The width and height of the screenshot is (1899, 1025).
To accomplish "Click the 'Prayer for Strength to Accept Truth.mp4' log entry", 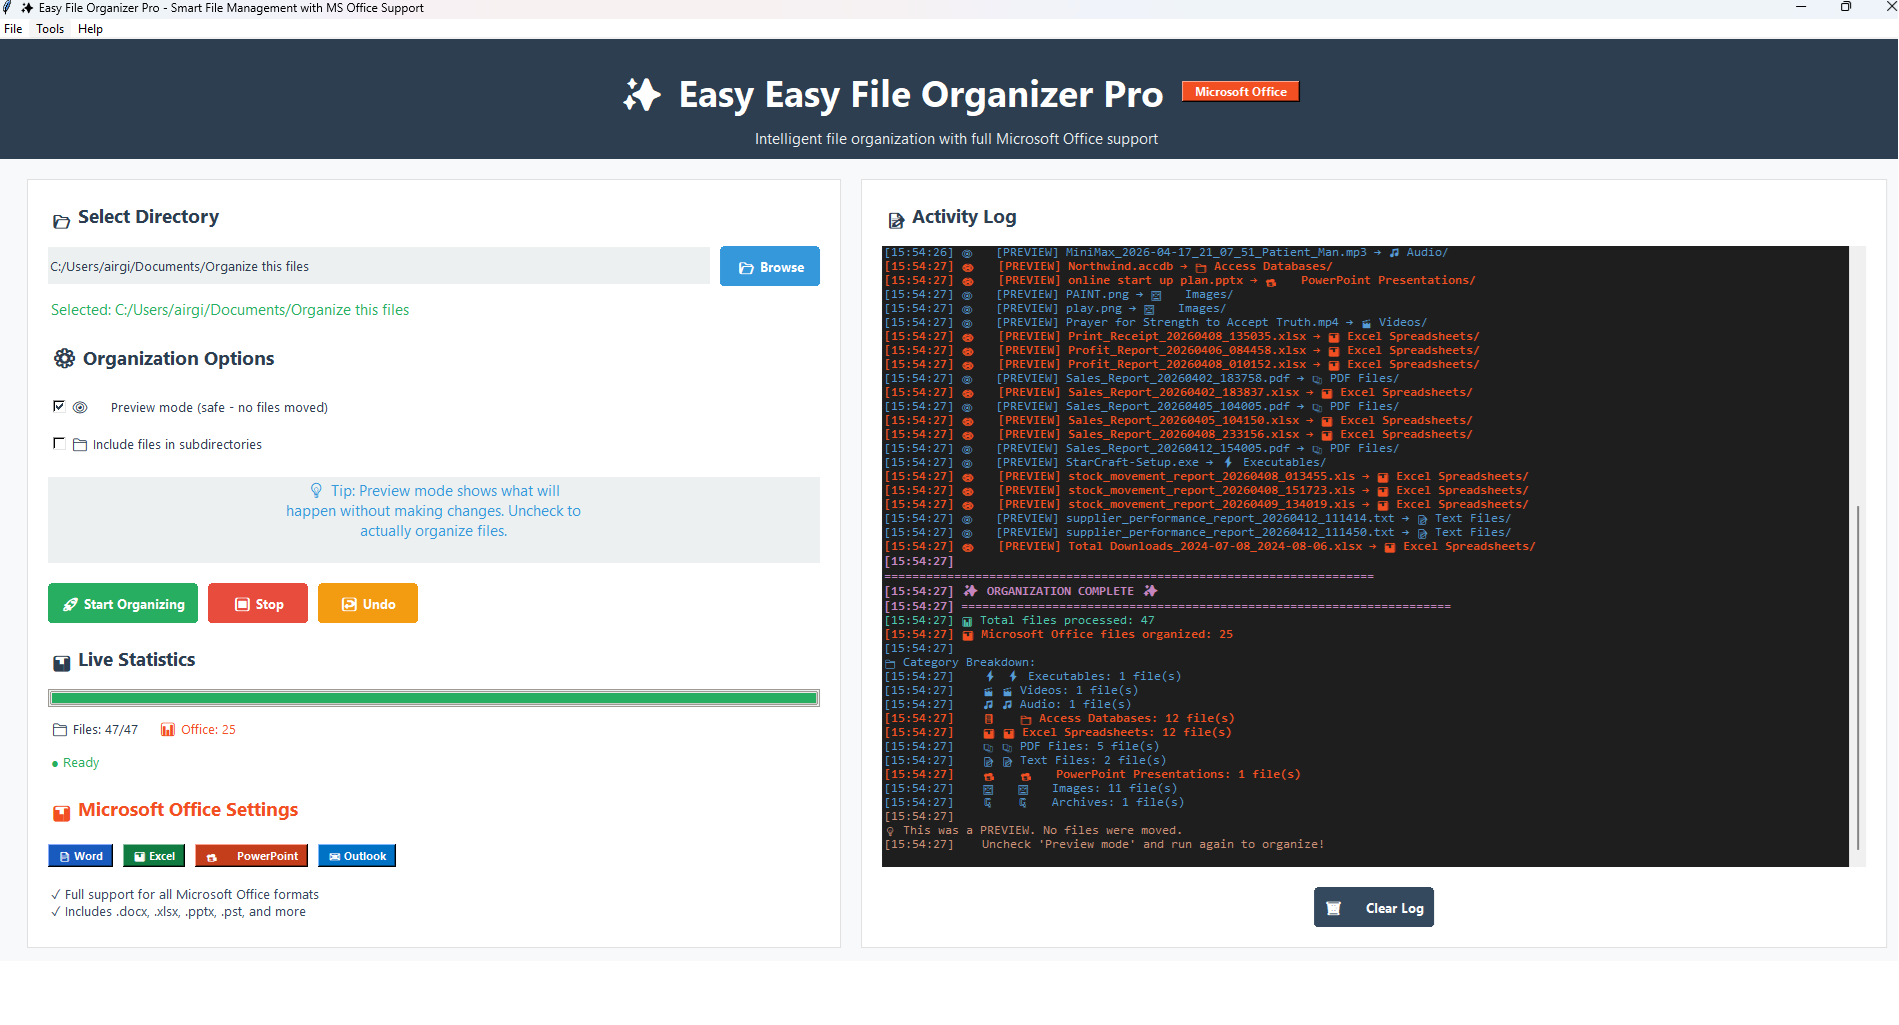I will point(1155,323).
